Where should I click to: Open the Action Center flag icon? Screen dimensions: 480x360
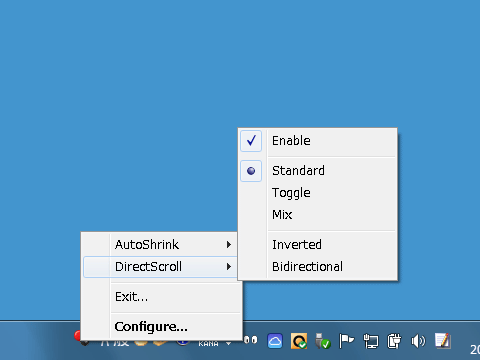pos(346,341)
